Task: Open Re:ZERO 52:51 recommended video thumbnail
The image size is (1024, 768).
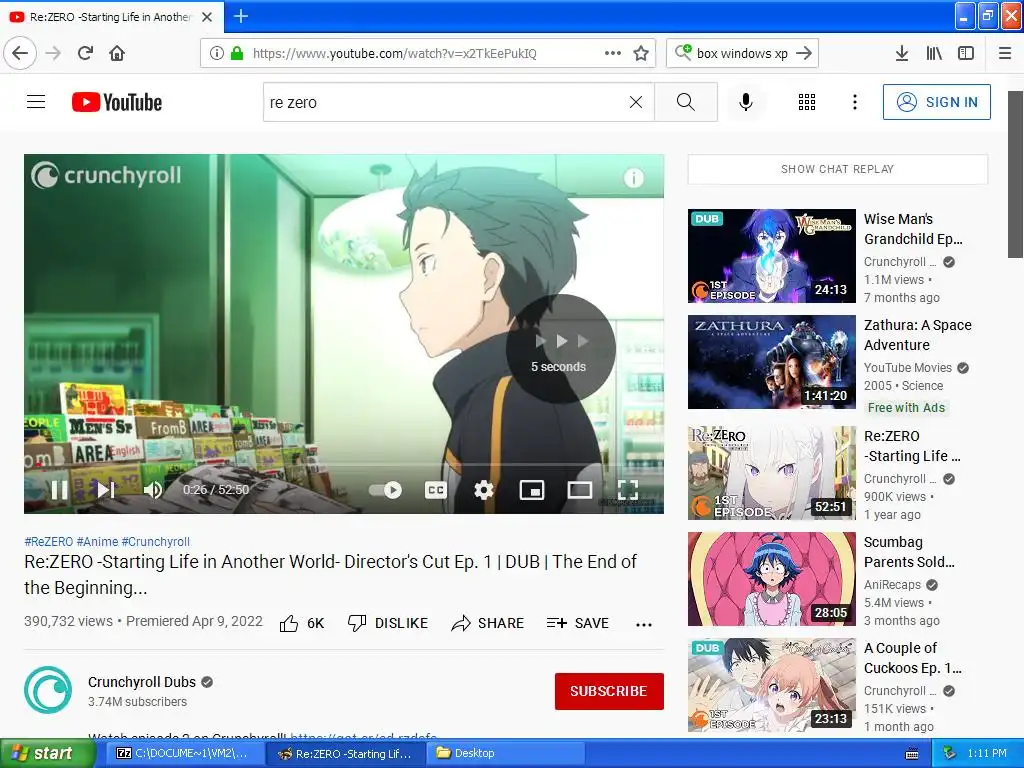Action: [x=772, y=473]
